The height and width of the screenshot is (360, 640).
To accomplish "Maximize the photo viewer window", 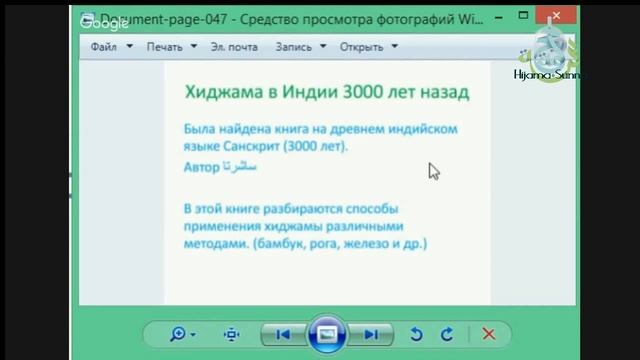I will click(x=523, y=16).
